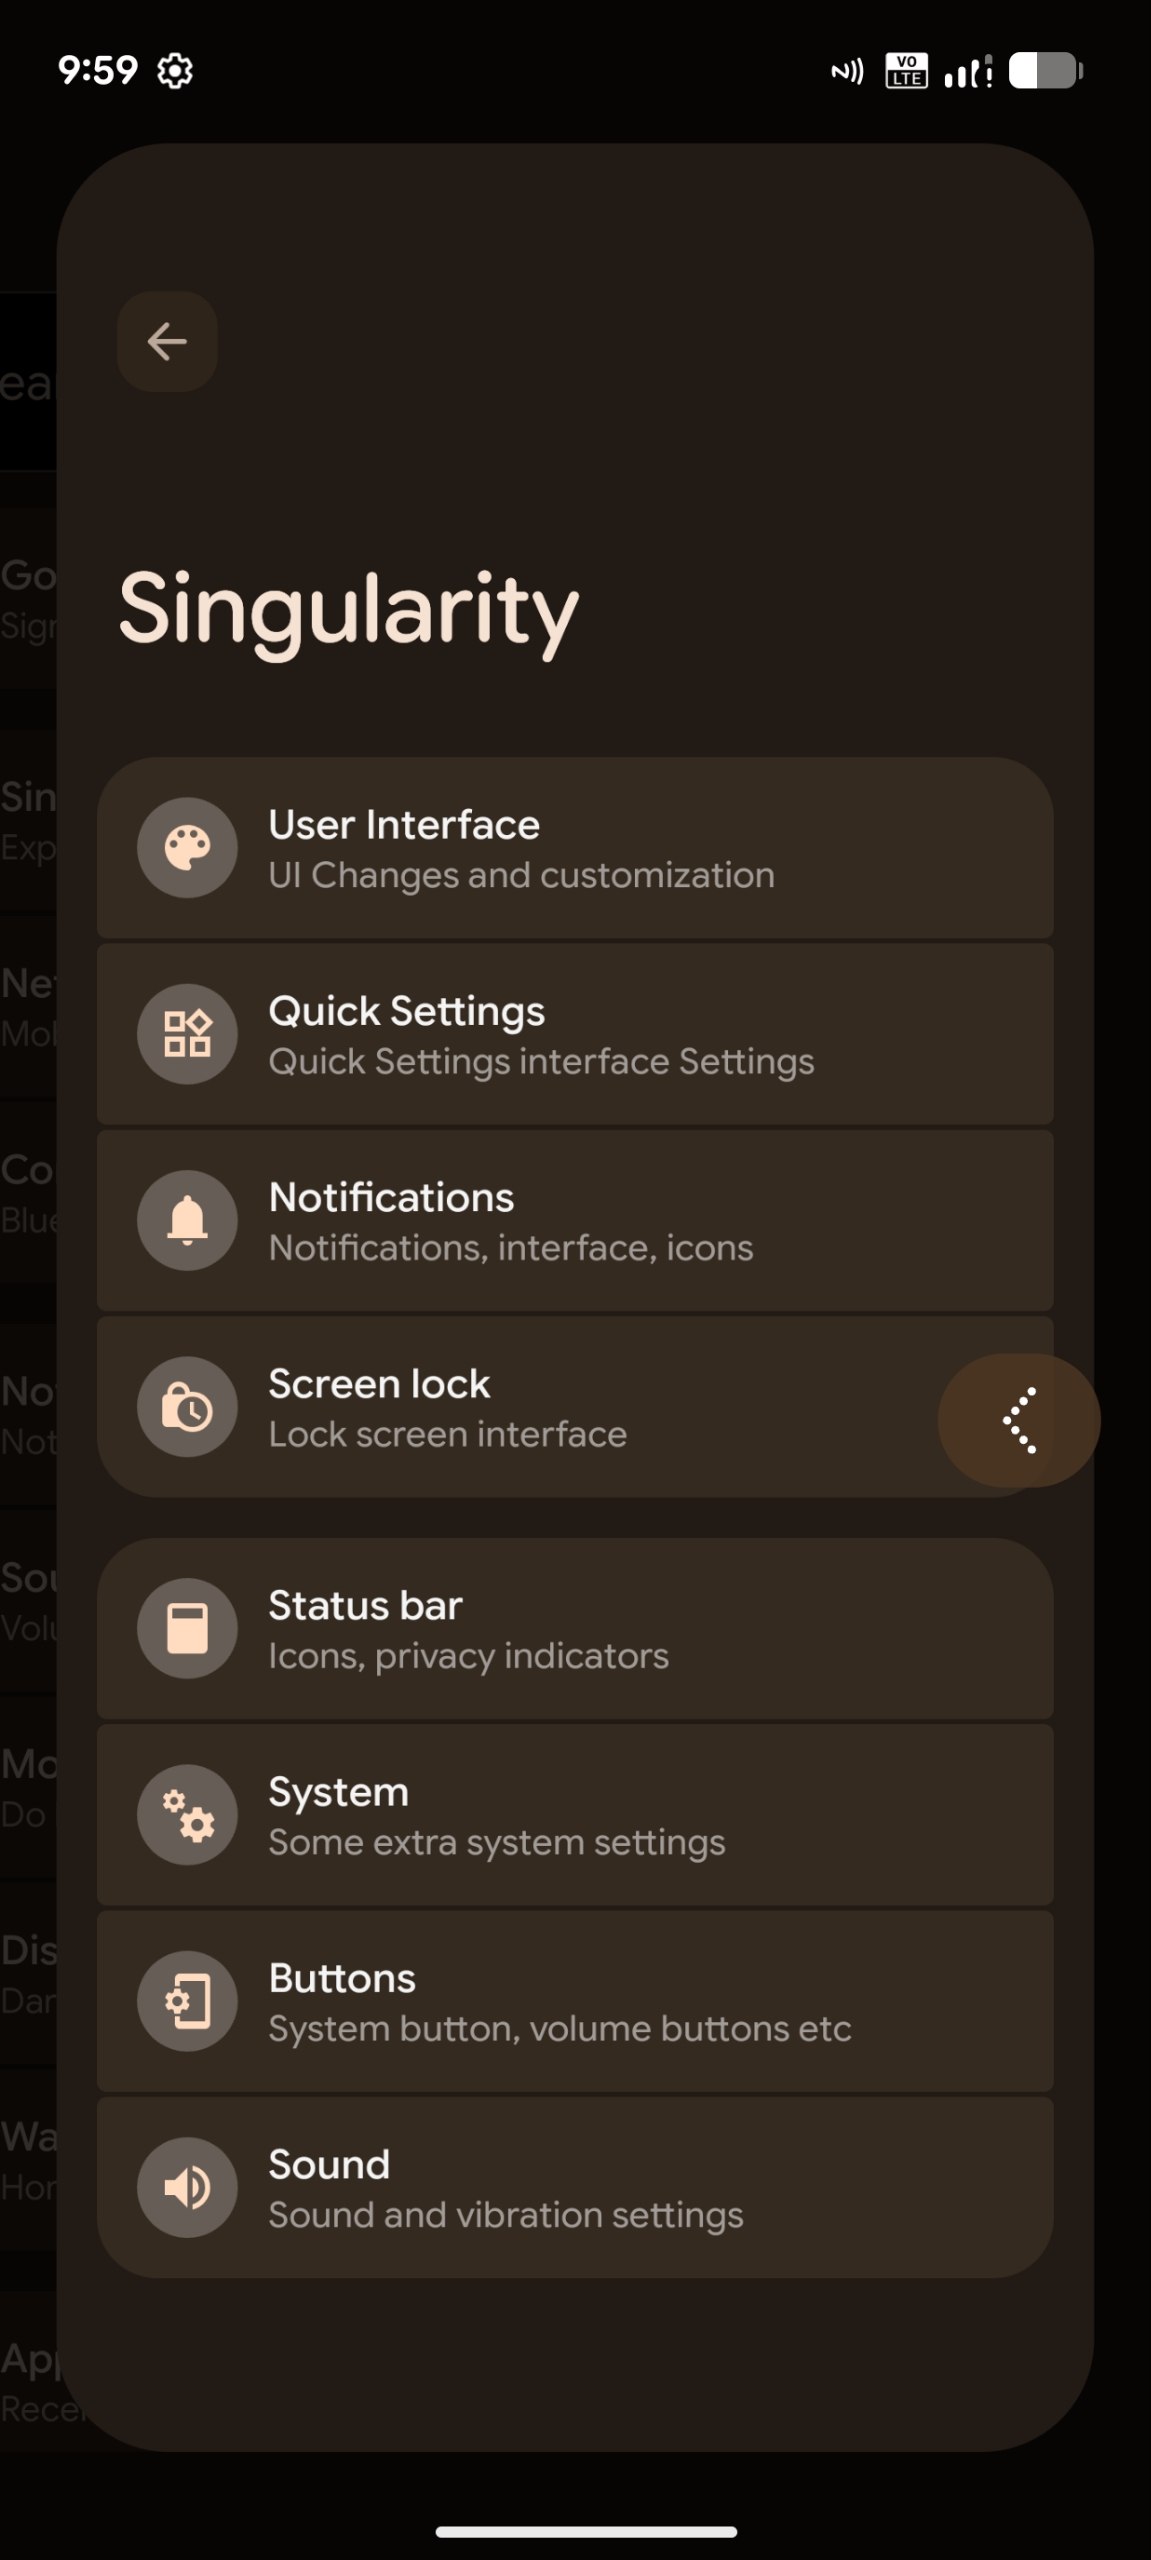This screenshot has width=1151, height=2560.
Task: Open Sound and vibration settings
Action: pyautogui.click(x=575, y=2187)
